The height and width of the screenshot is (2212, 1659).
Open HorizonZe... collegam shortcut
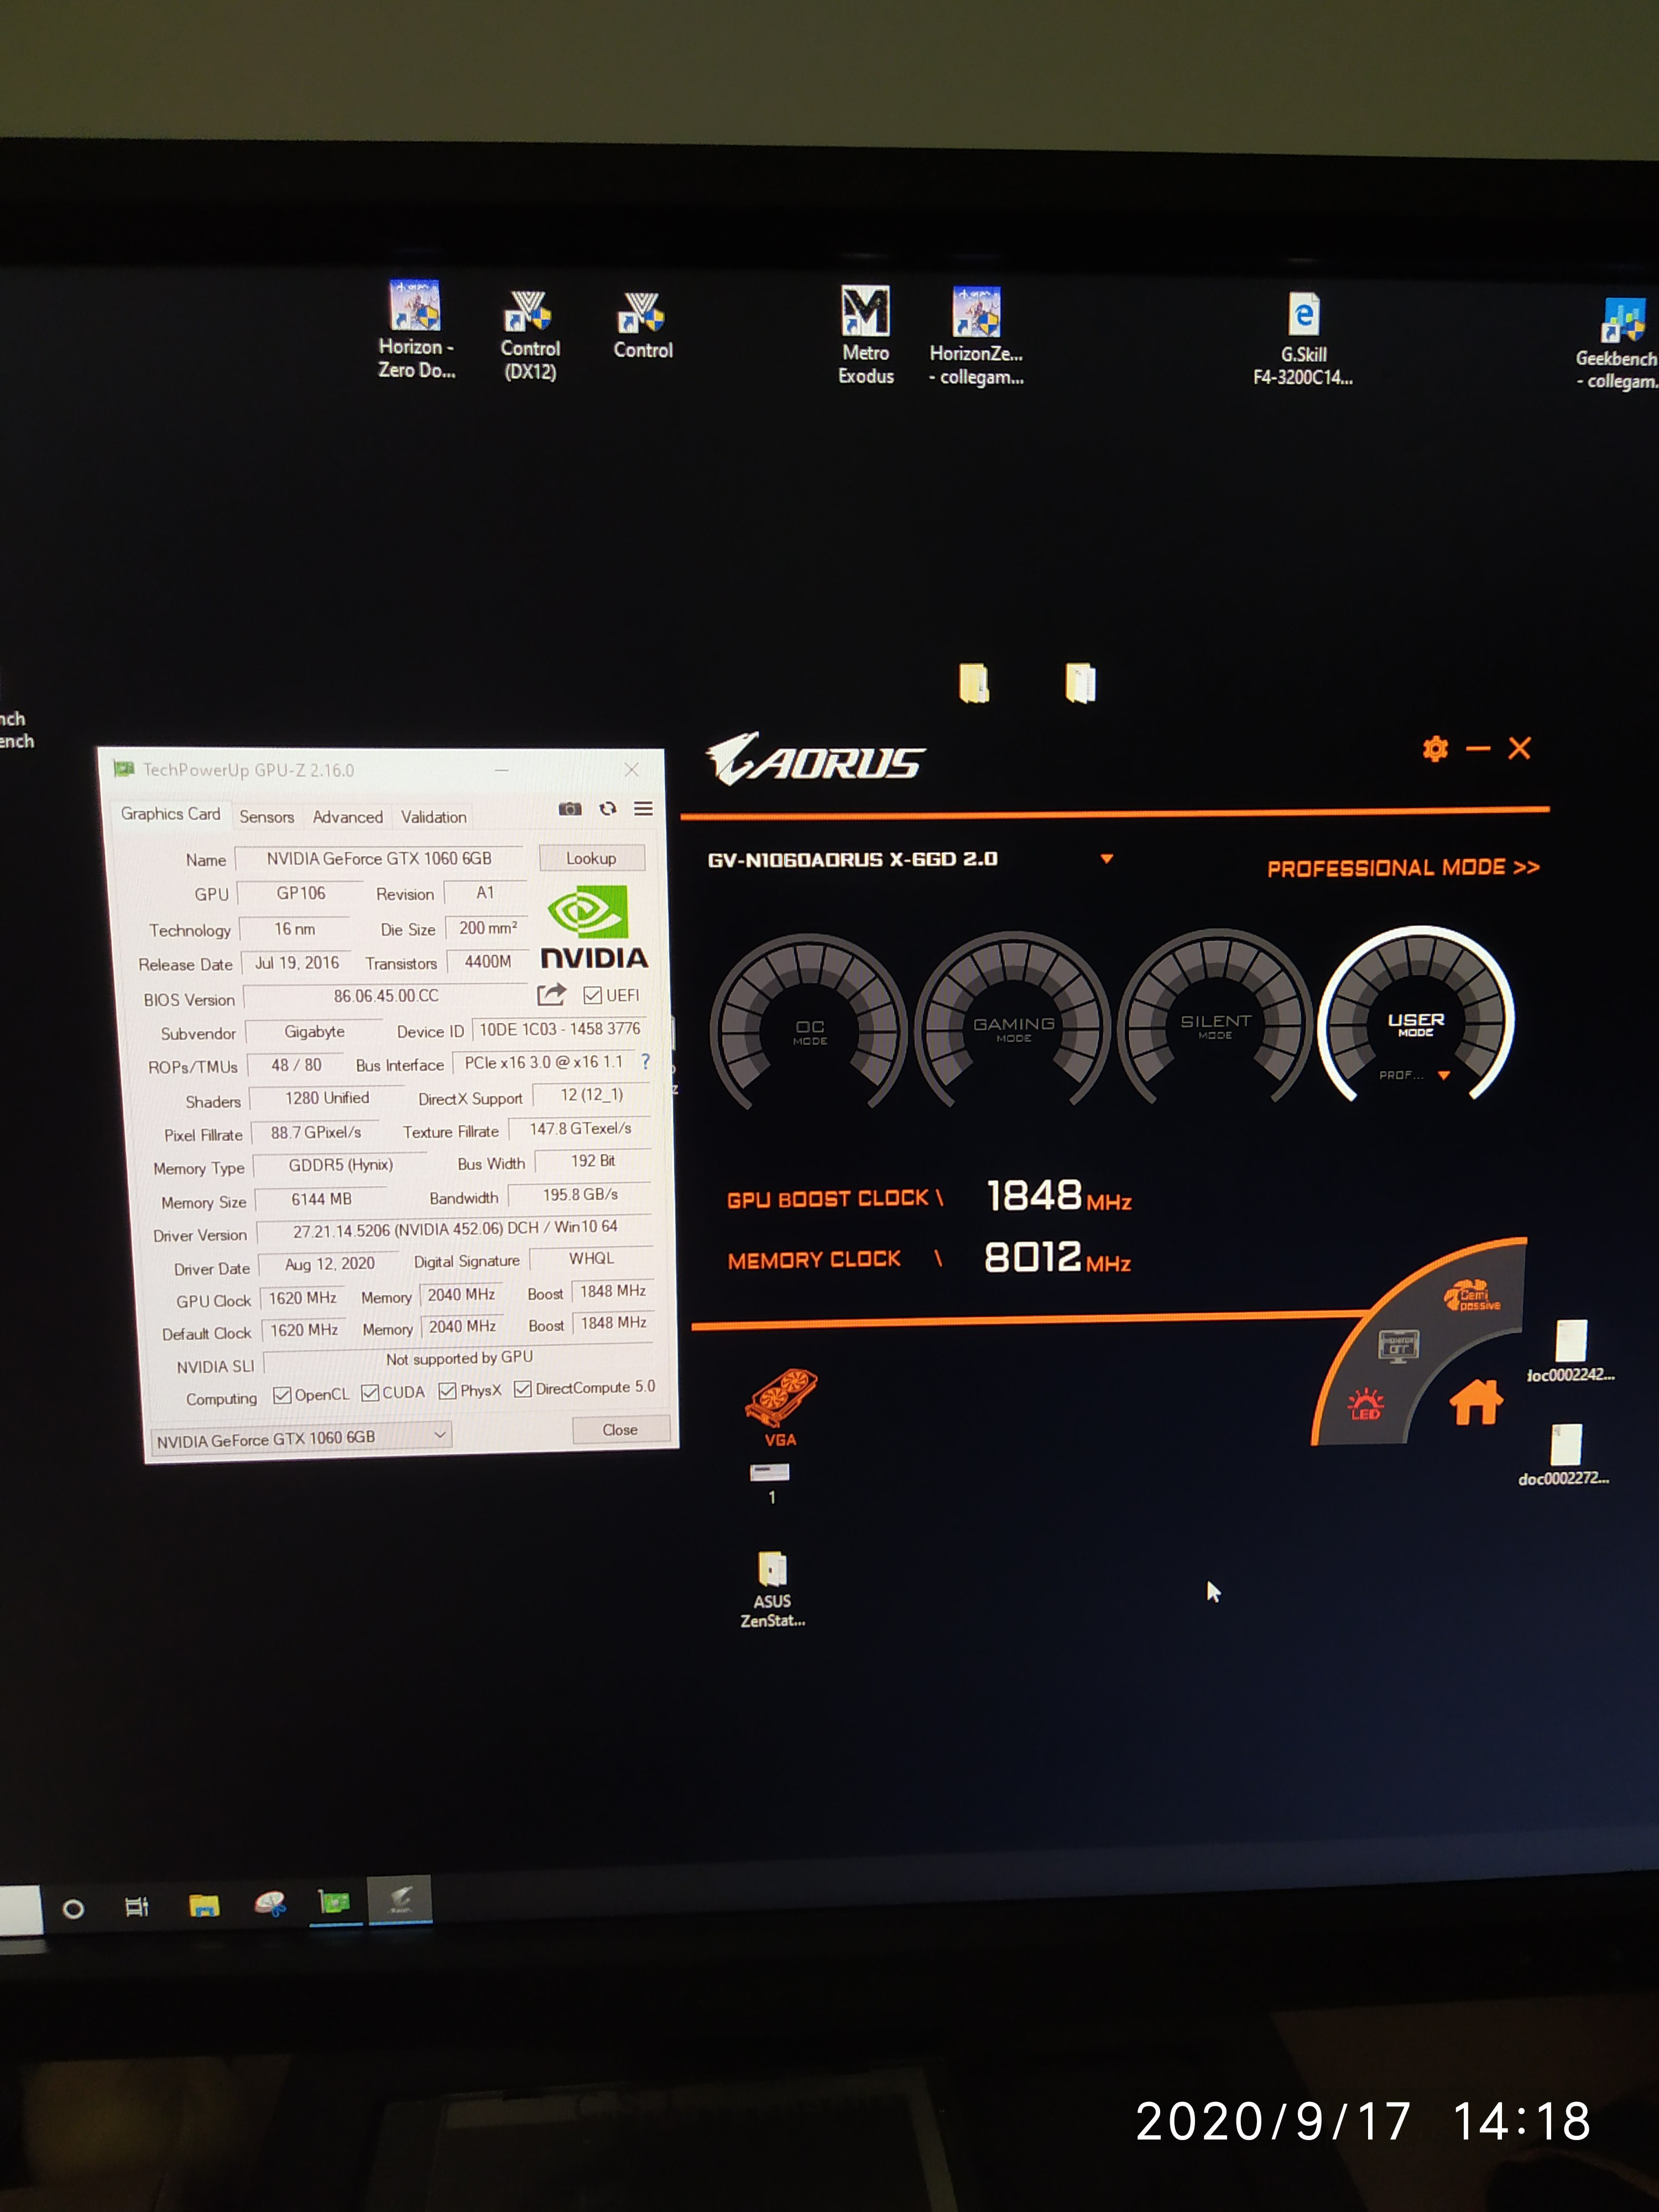976,336
